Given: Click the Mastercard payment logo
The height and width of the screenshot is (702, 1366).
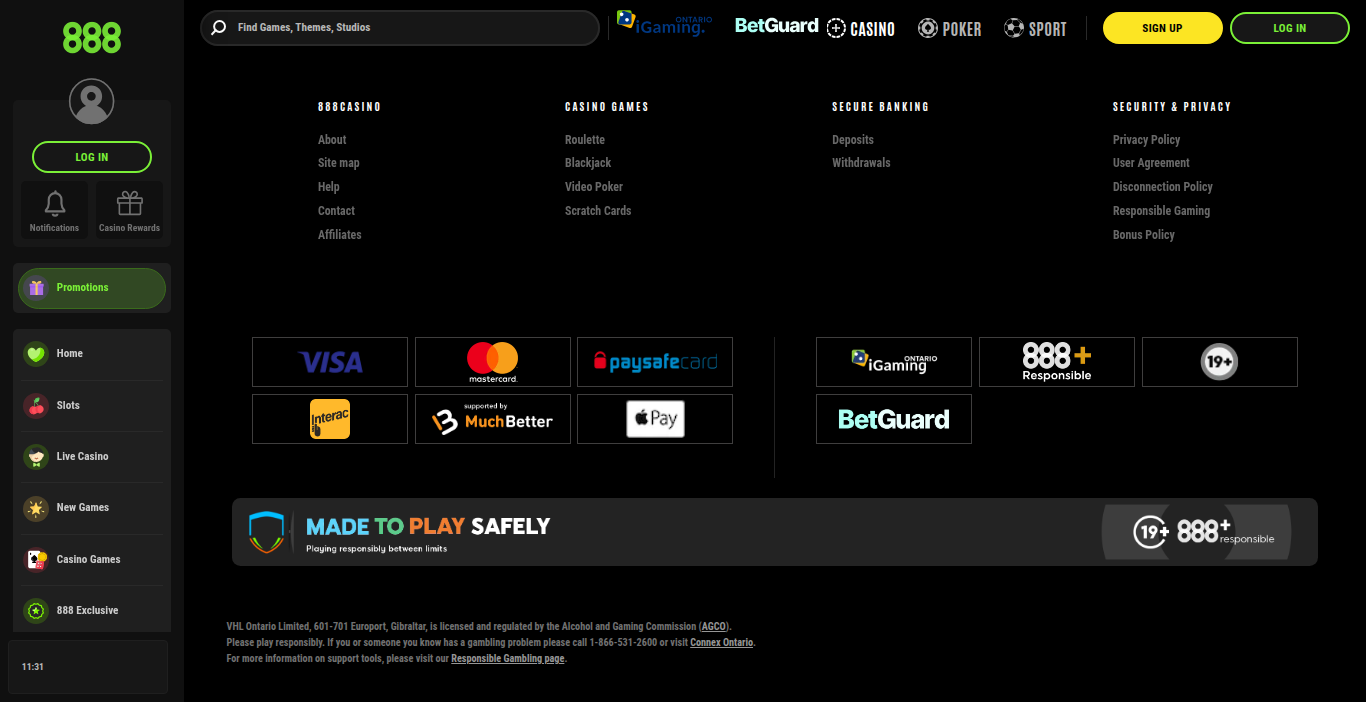Looking at the screenshot, I should tap(493, 362).
